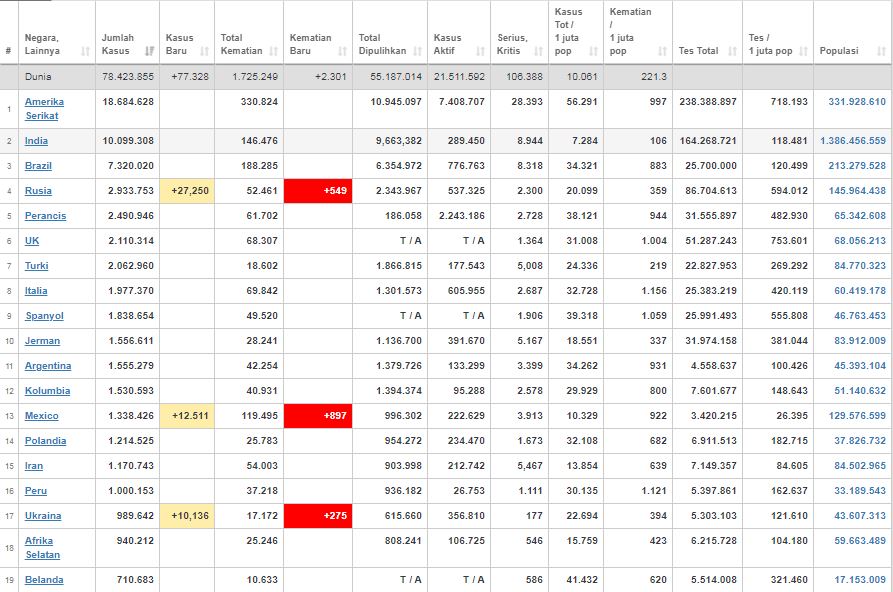Sort by Total Dipulihkan column arrows
This screenshot has height=592, width=893.
click(x=417, y=51)
